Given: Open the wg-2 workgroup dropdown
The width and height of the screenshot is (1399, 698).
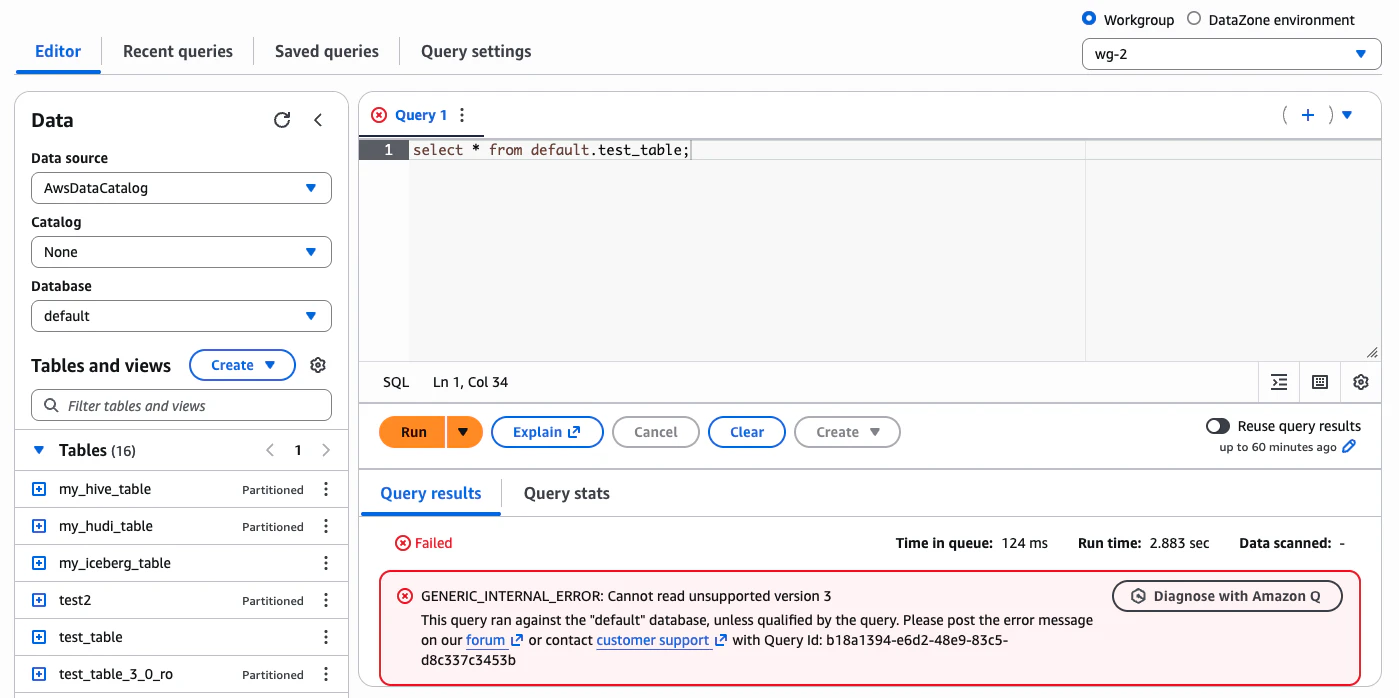Looking at the screenshot, I should coord(1232,54).
